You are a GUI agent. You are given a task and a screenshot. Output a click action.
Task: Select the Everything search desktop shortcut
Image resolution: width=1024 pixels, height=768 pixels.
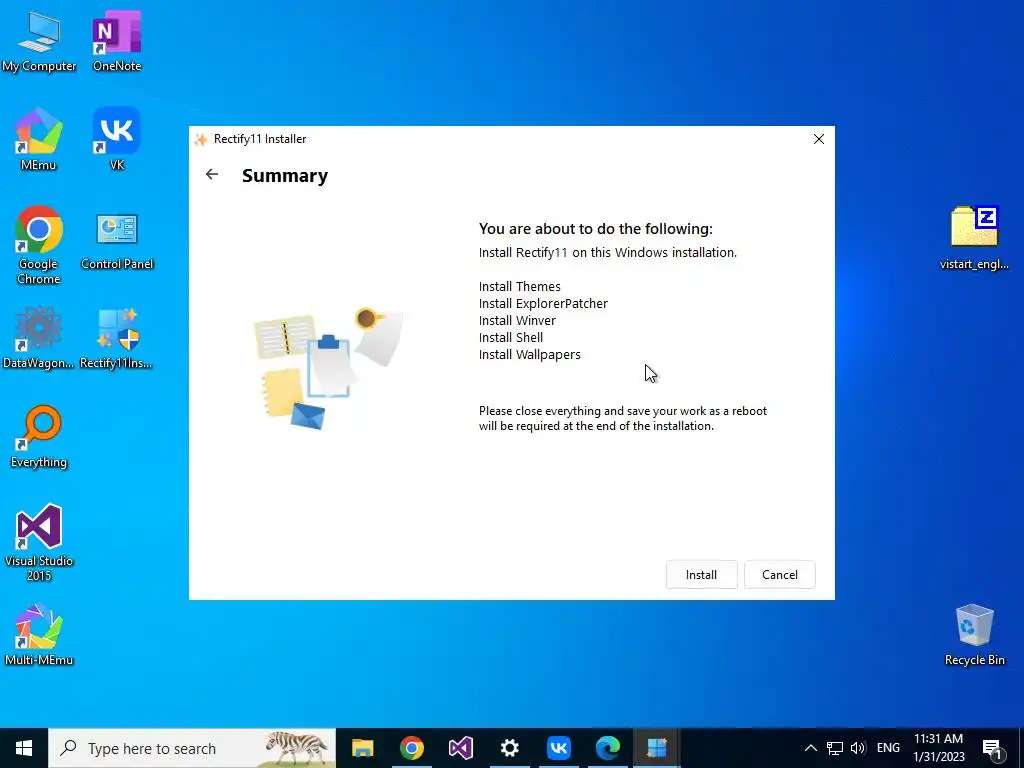[39, 437]
